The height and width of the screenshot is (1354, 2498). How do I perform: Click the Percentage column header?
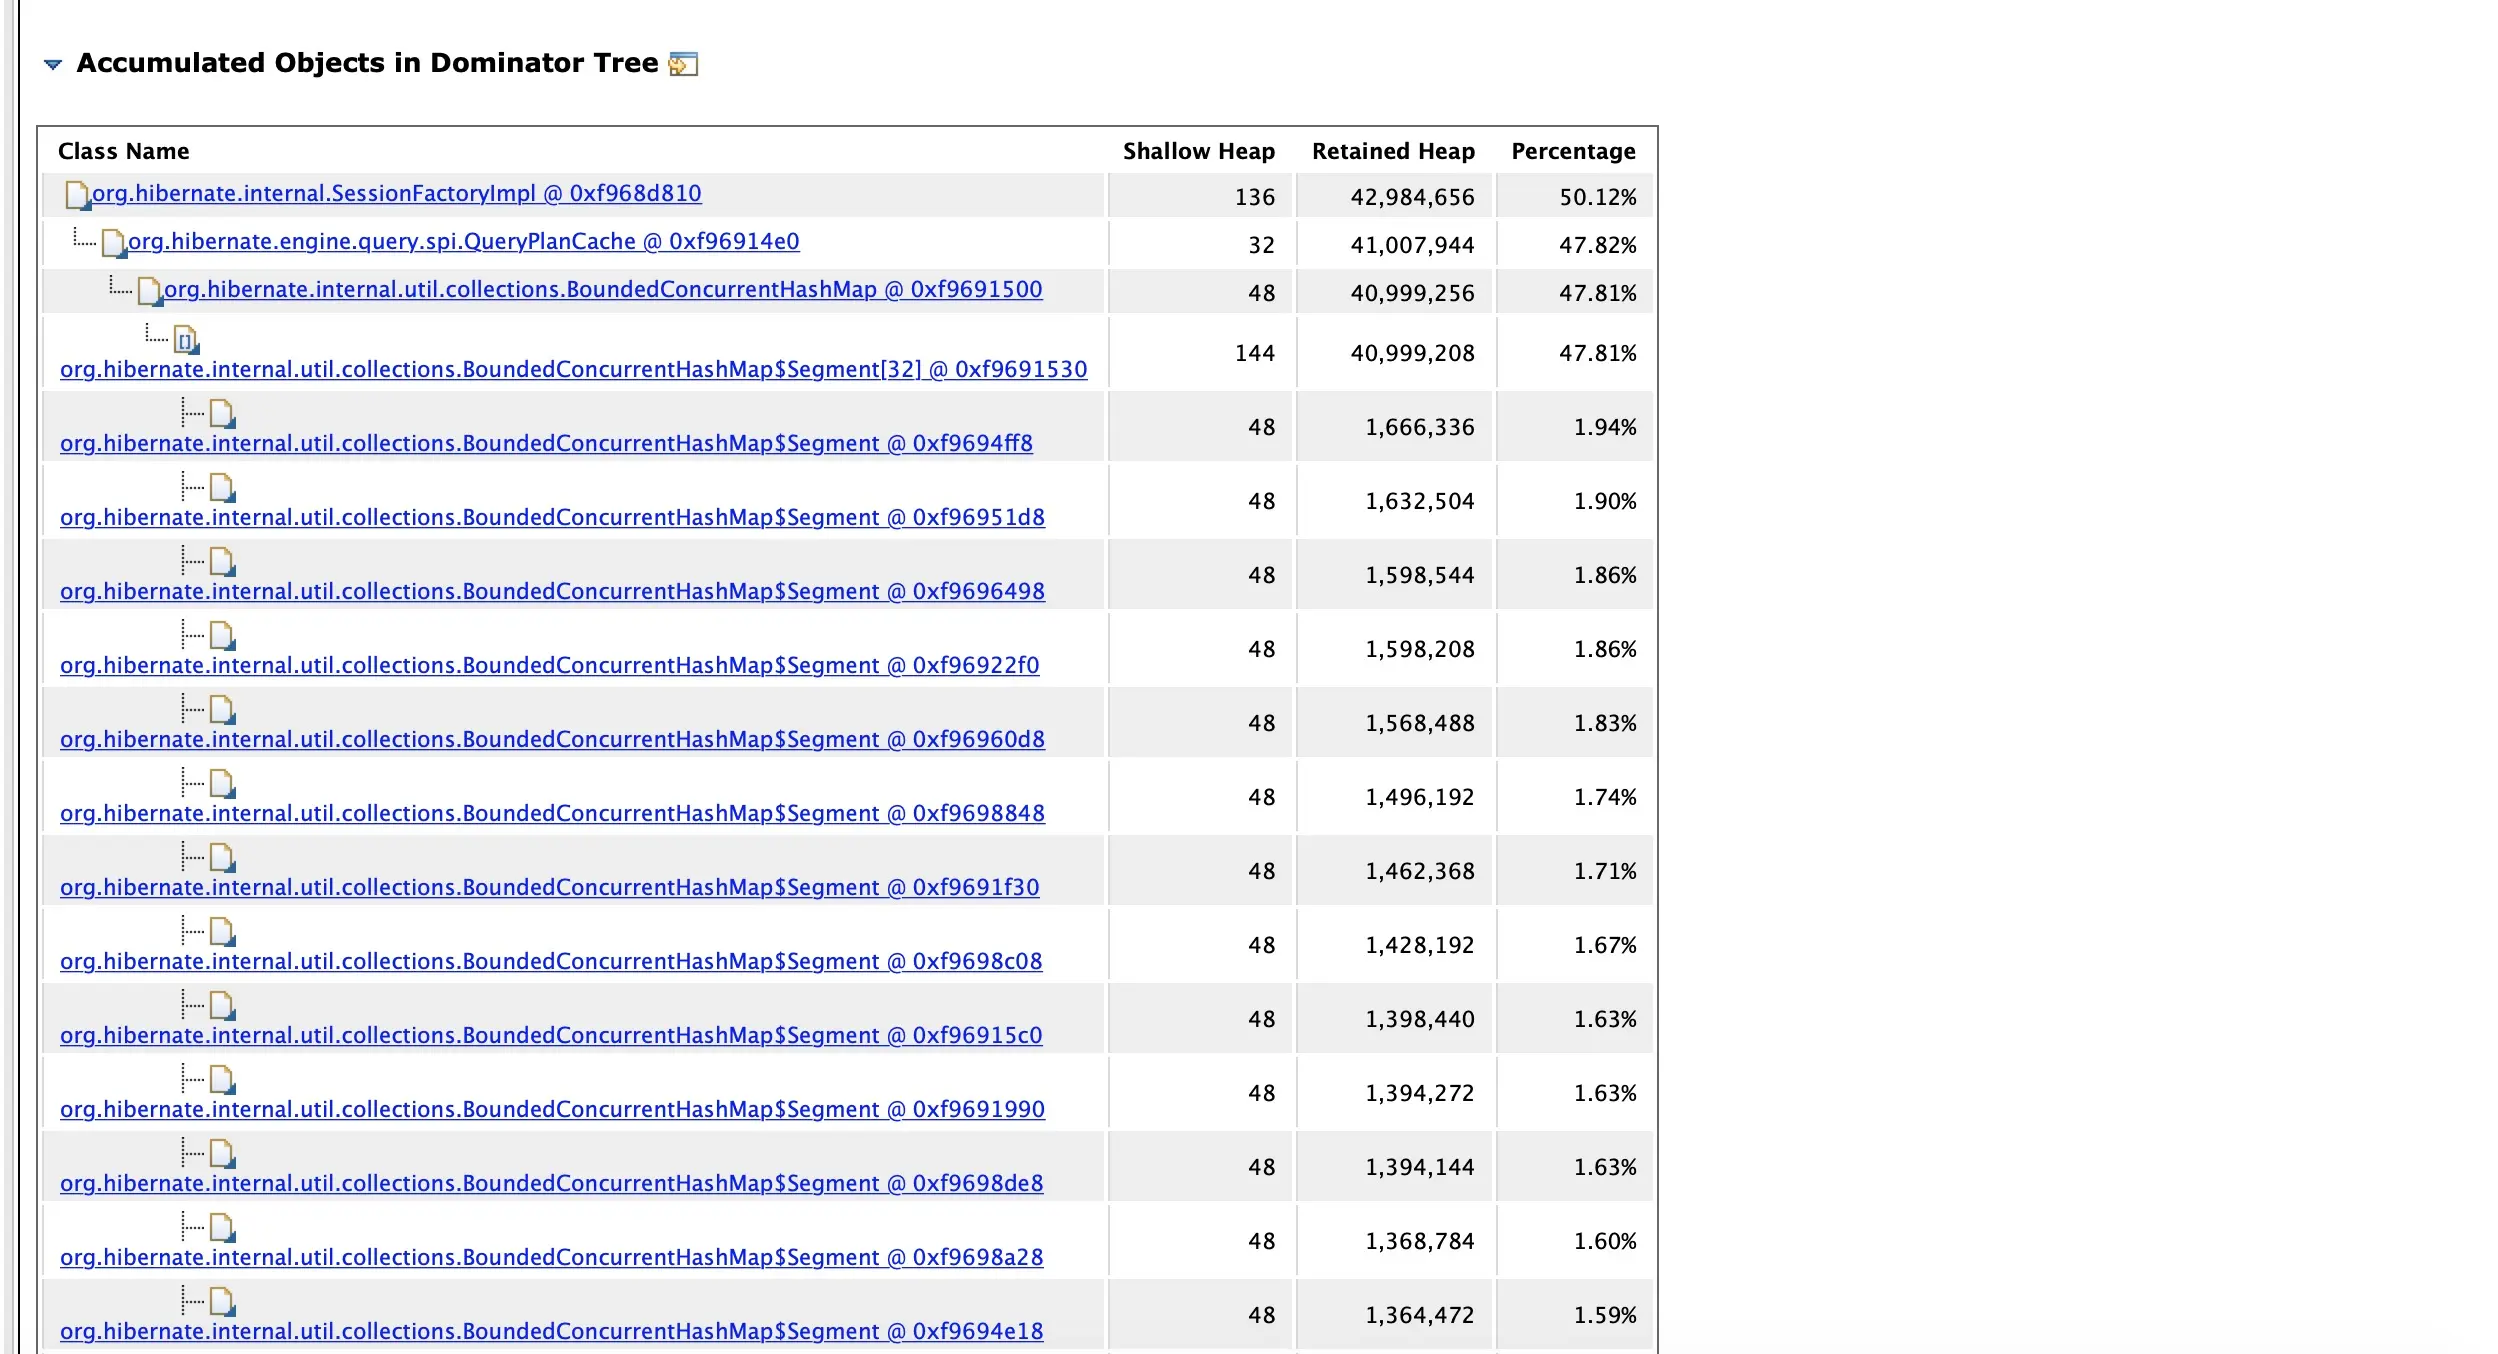(x=1572, y=151)
